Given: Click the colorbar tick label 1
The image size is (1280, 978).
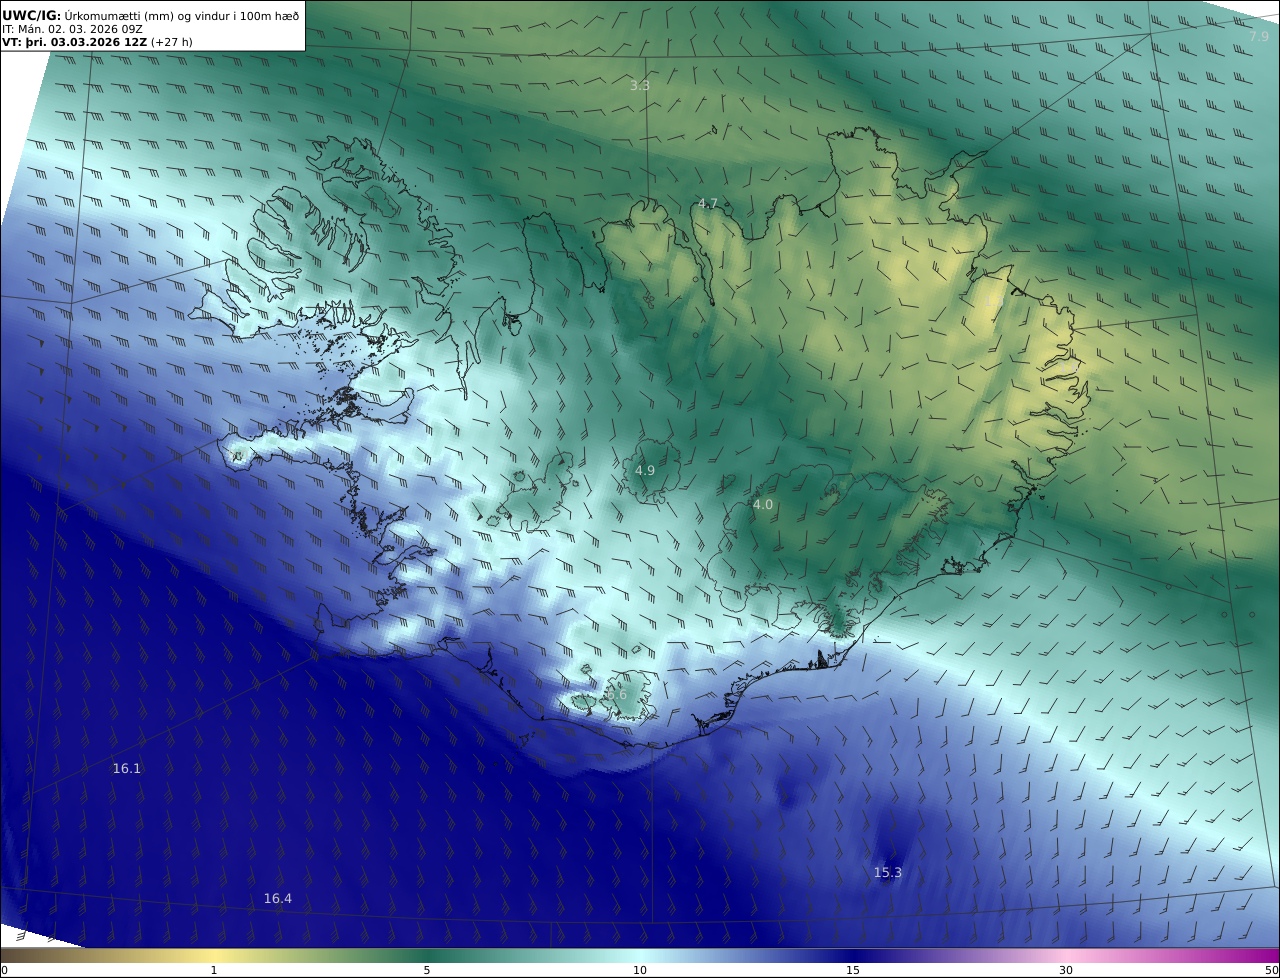Looking at the screenshot, I should click(214, 970).
